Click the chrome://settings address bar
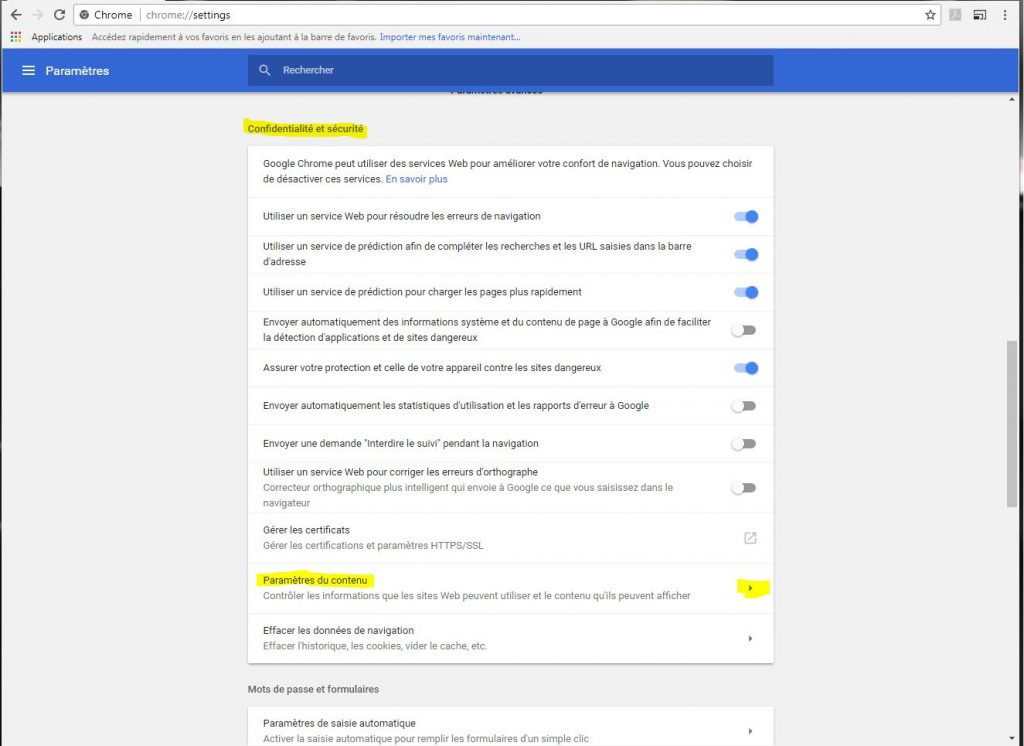 (500, 15)
